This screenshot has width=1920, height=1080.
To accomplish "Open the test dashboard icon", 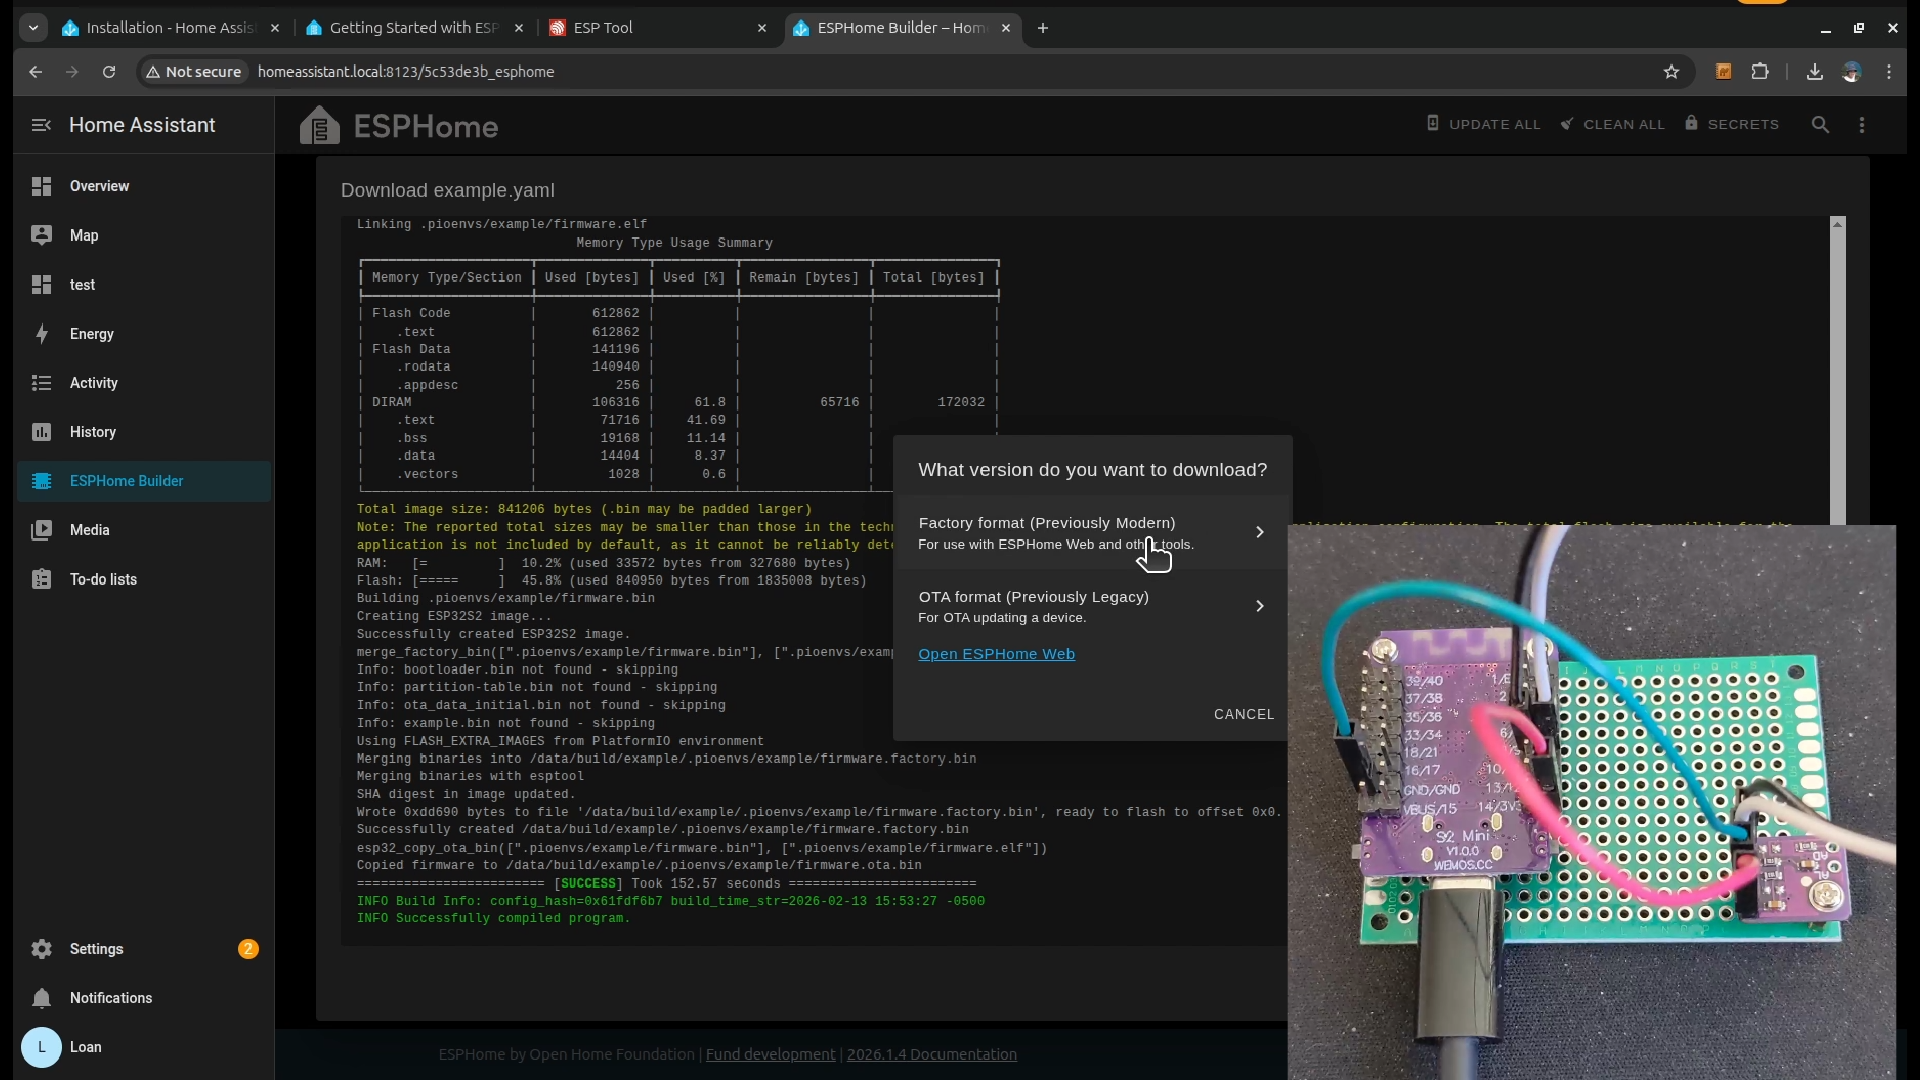I will click(x=41, y=285).
